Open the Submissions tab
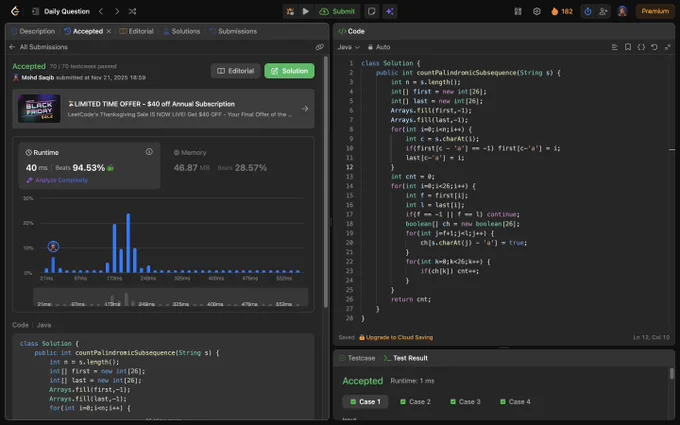 coord(233,31)
